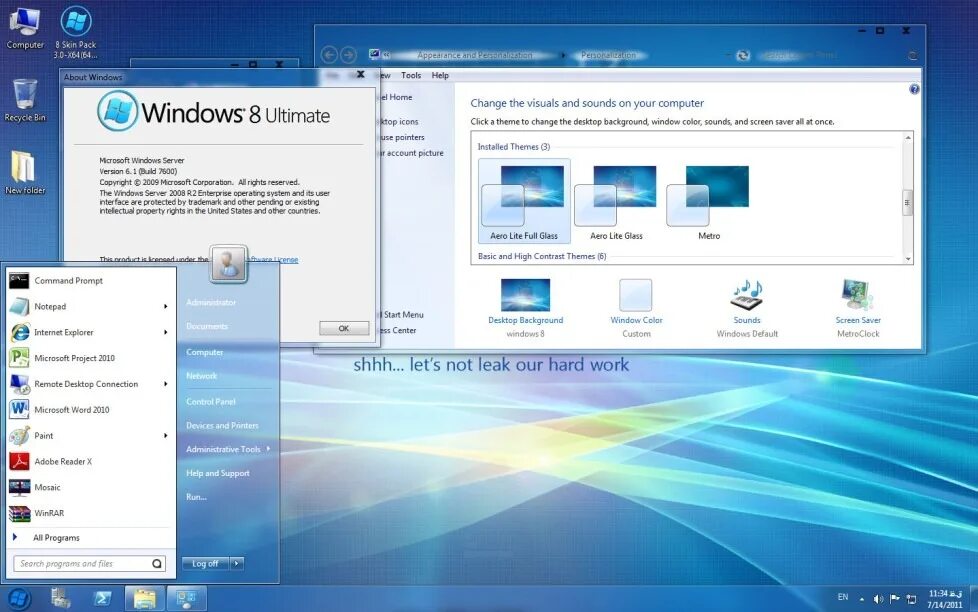The image size is (978, 612).
Task: Select Aero Lite Glass theme
Action: tap(616, 201)
